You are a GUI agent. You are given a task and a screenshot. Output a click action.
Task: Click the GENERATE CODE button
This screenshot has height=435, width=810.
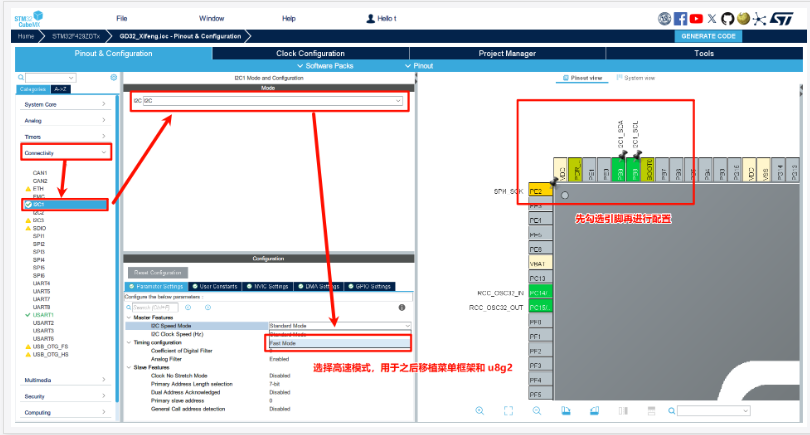[x=708, y=36]
